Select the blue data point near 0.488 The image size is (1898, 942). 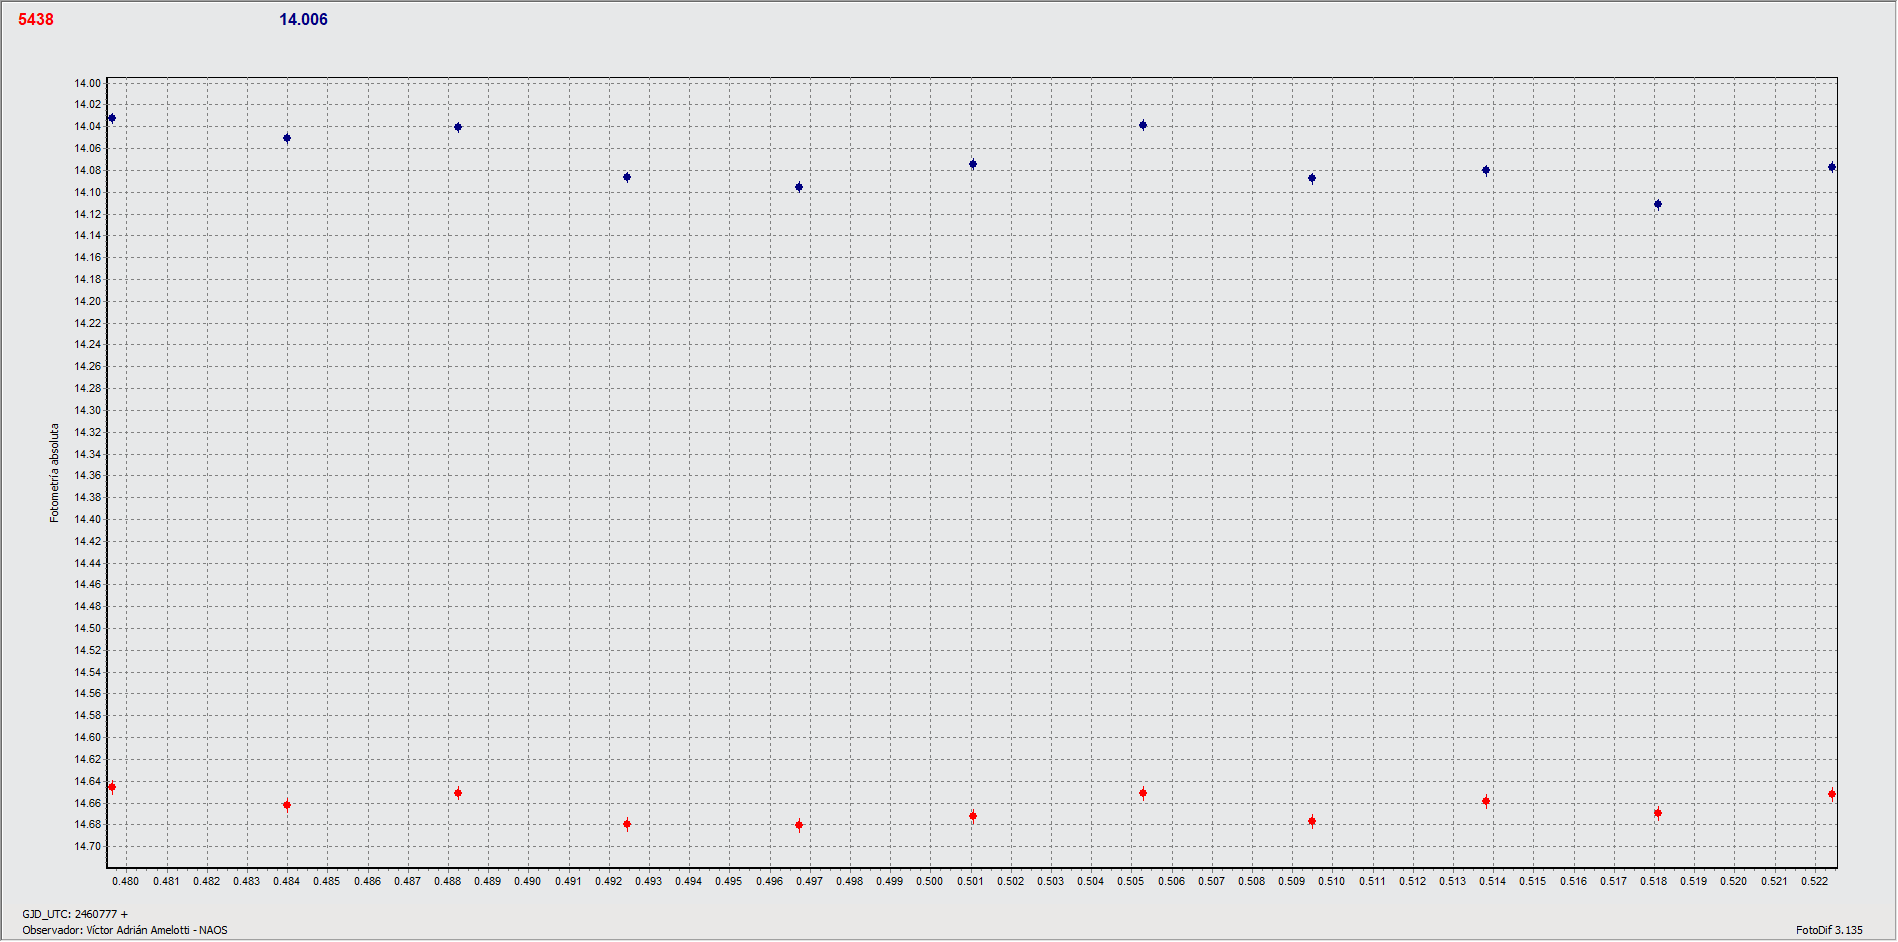[x=458, y=127]
